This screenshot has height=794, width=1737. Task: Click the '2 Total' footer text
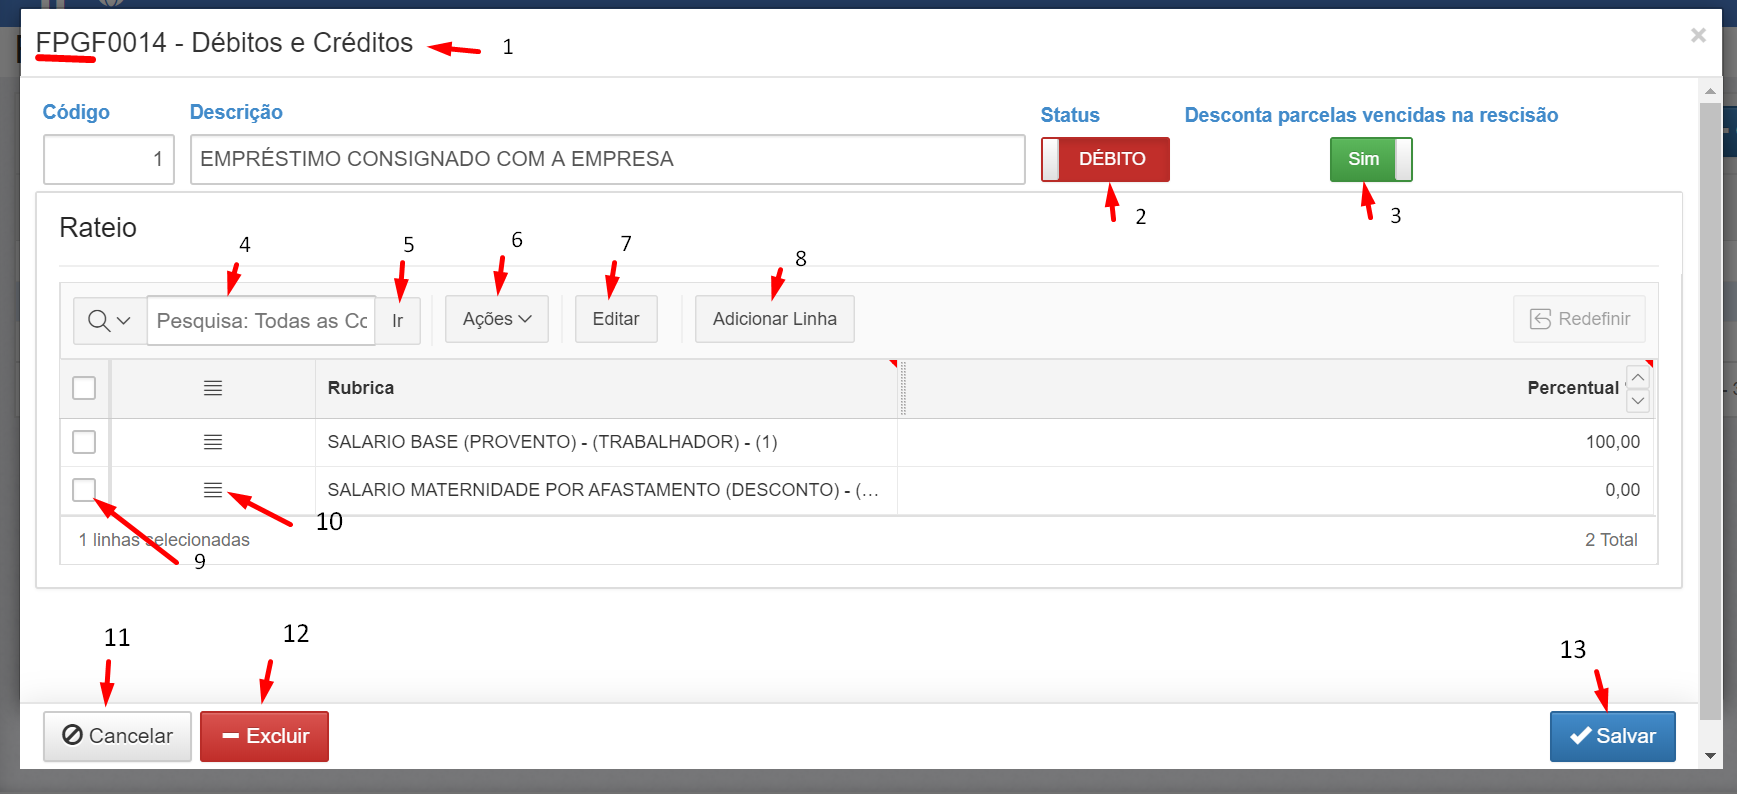point(1611,540)
